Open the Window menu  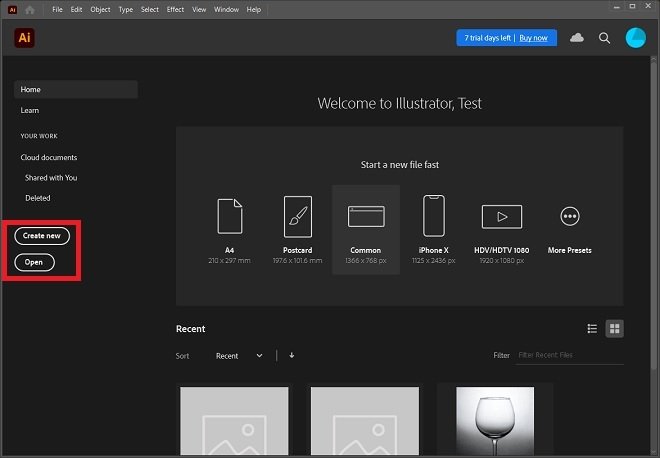(226, 9)
